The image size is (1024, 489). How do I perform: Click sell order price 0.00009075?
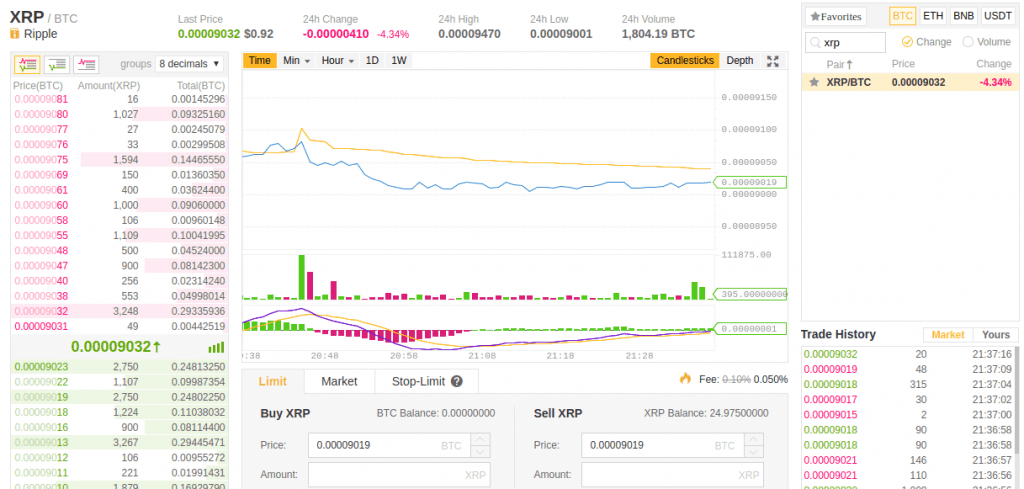(41, 159)
